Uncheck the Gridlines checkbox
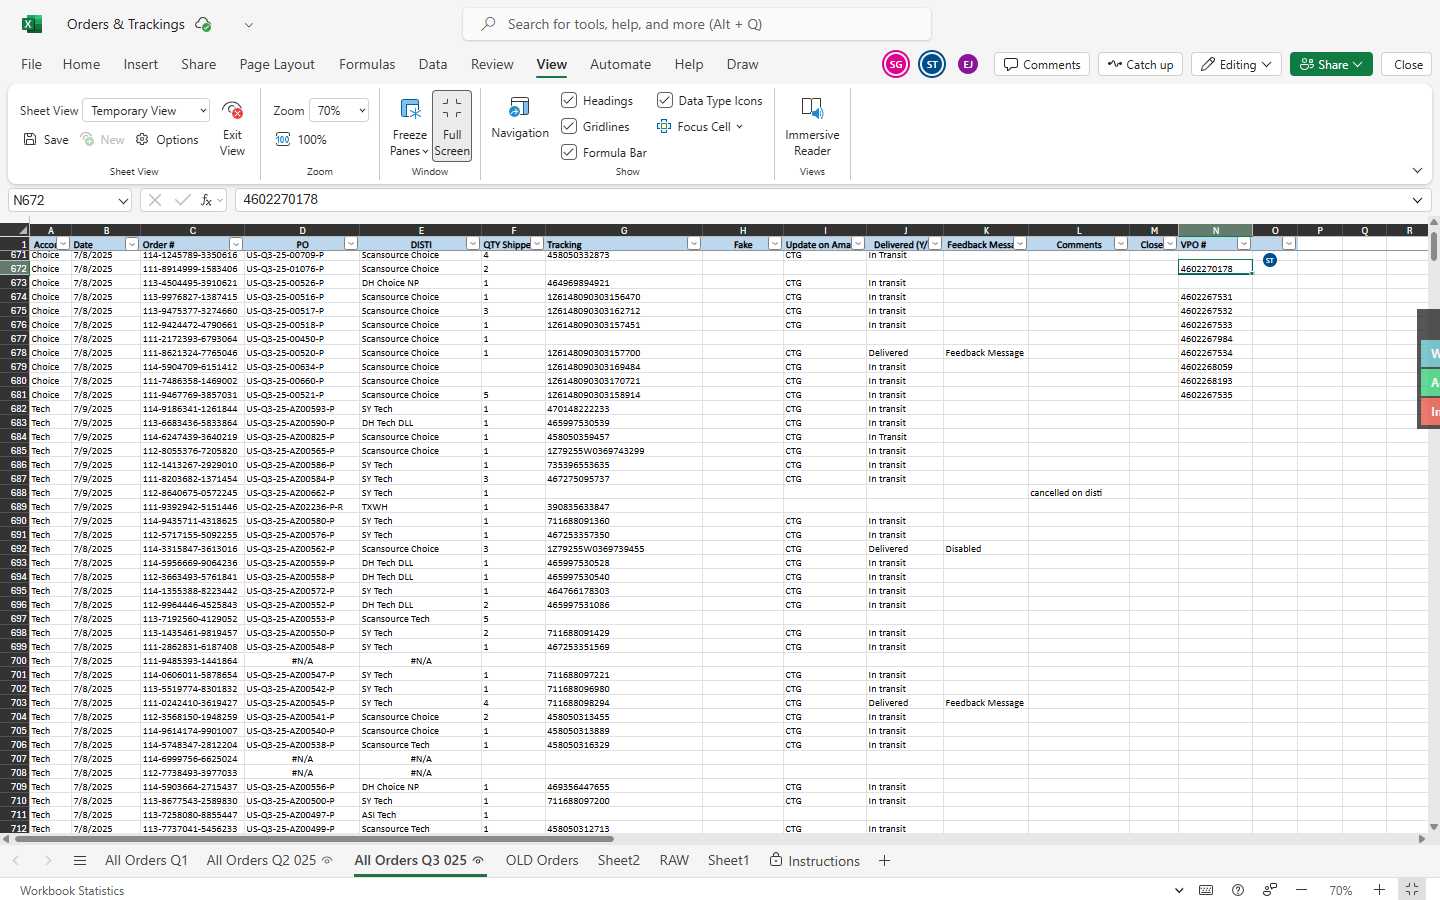The height and width of the screenshot is (900, 1440). pos(569,126)
